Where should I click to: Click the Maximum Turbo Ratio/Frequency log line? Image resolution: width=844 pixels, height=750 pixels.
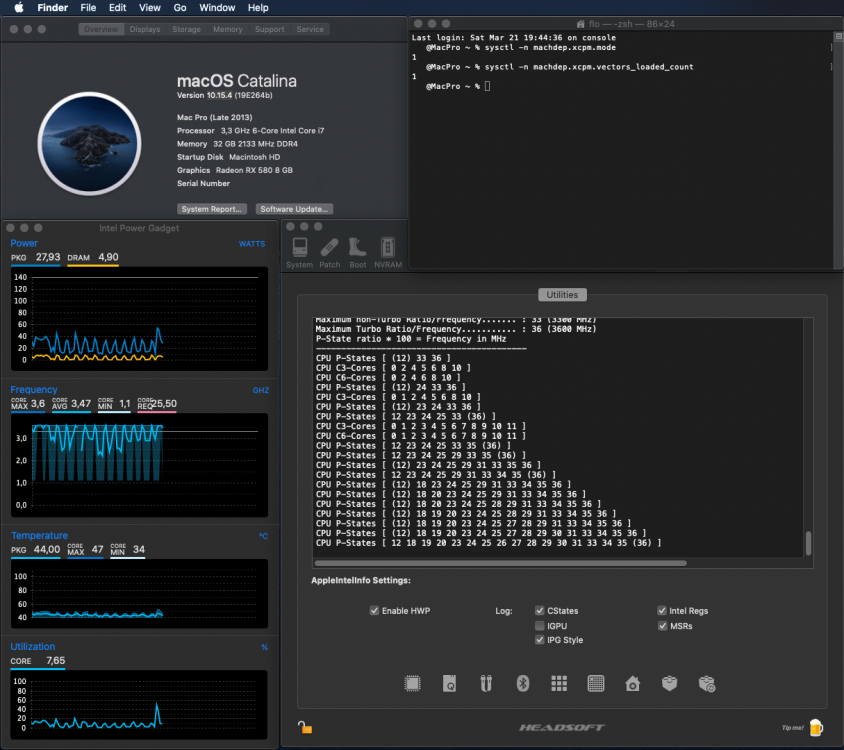(455, 329)
